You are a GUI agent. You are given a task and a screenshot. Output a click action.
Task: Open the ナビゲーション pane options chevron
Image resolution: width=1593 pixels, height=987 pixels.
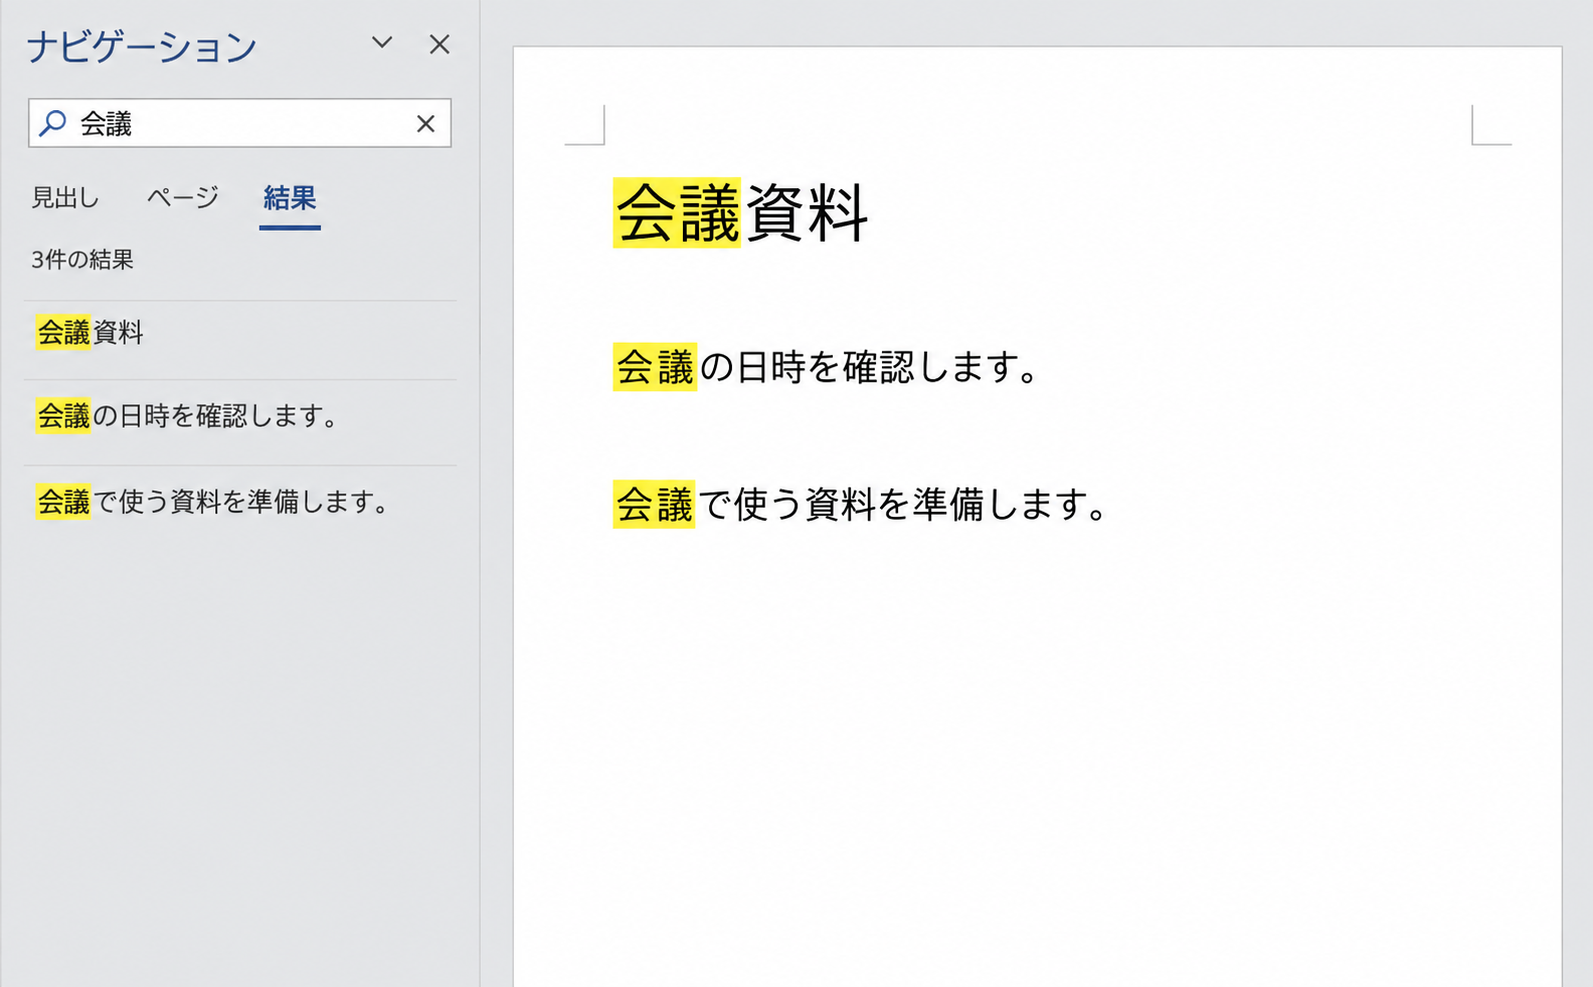tap(382, 43)
